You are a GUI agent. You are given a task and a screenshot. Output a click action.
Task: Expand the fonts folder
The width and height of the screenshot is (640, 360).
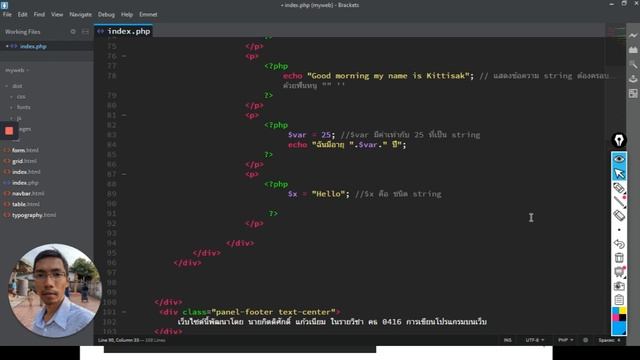(x=11, y=107)
